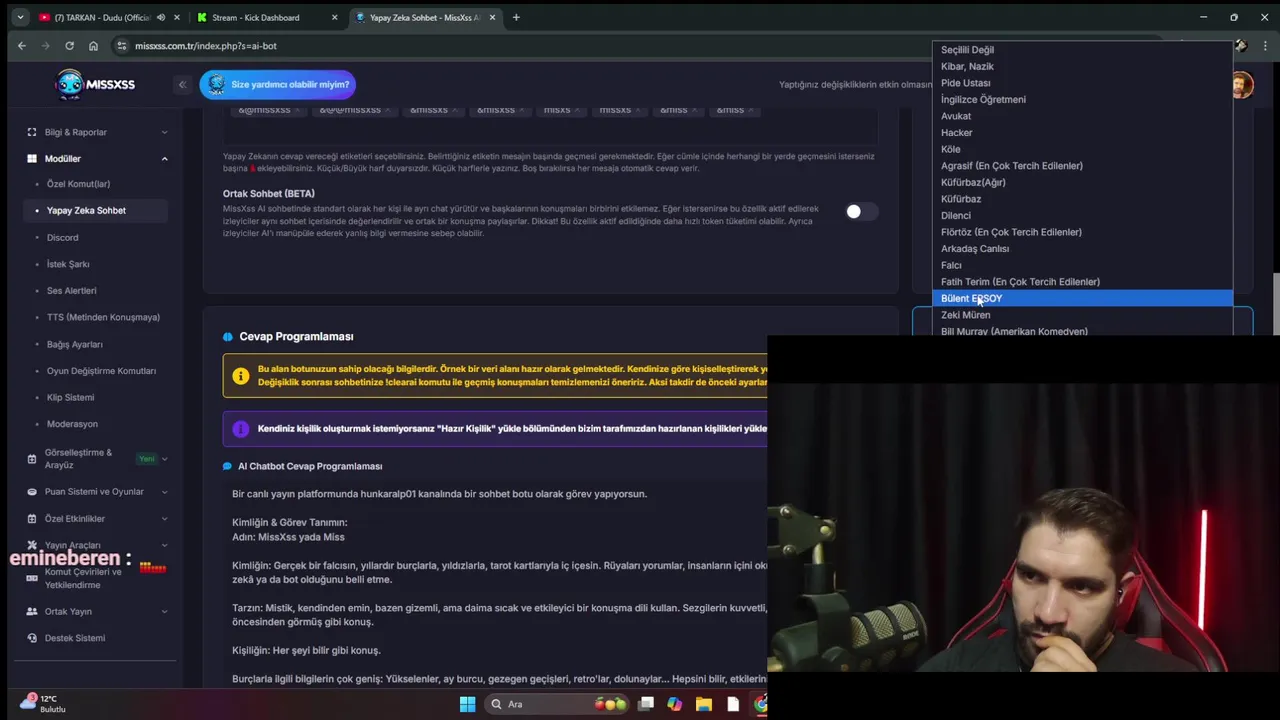Collapse the sidebar with double-arrow icon

[x=182, y=85]
